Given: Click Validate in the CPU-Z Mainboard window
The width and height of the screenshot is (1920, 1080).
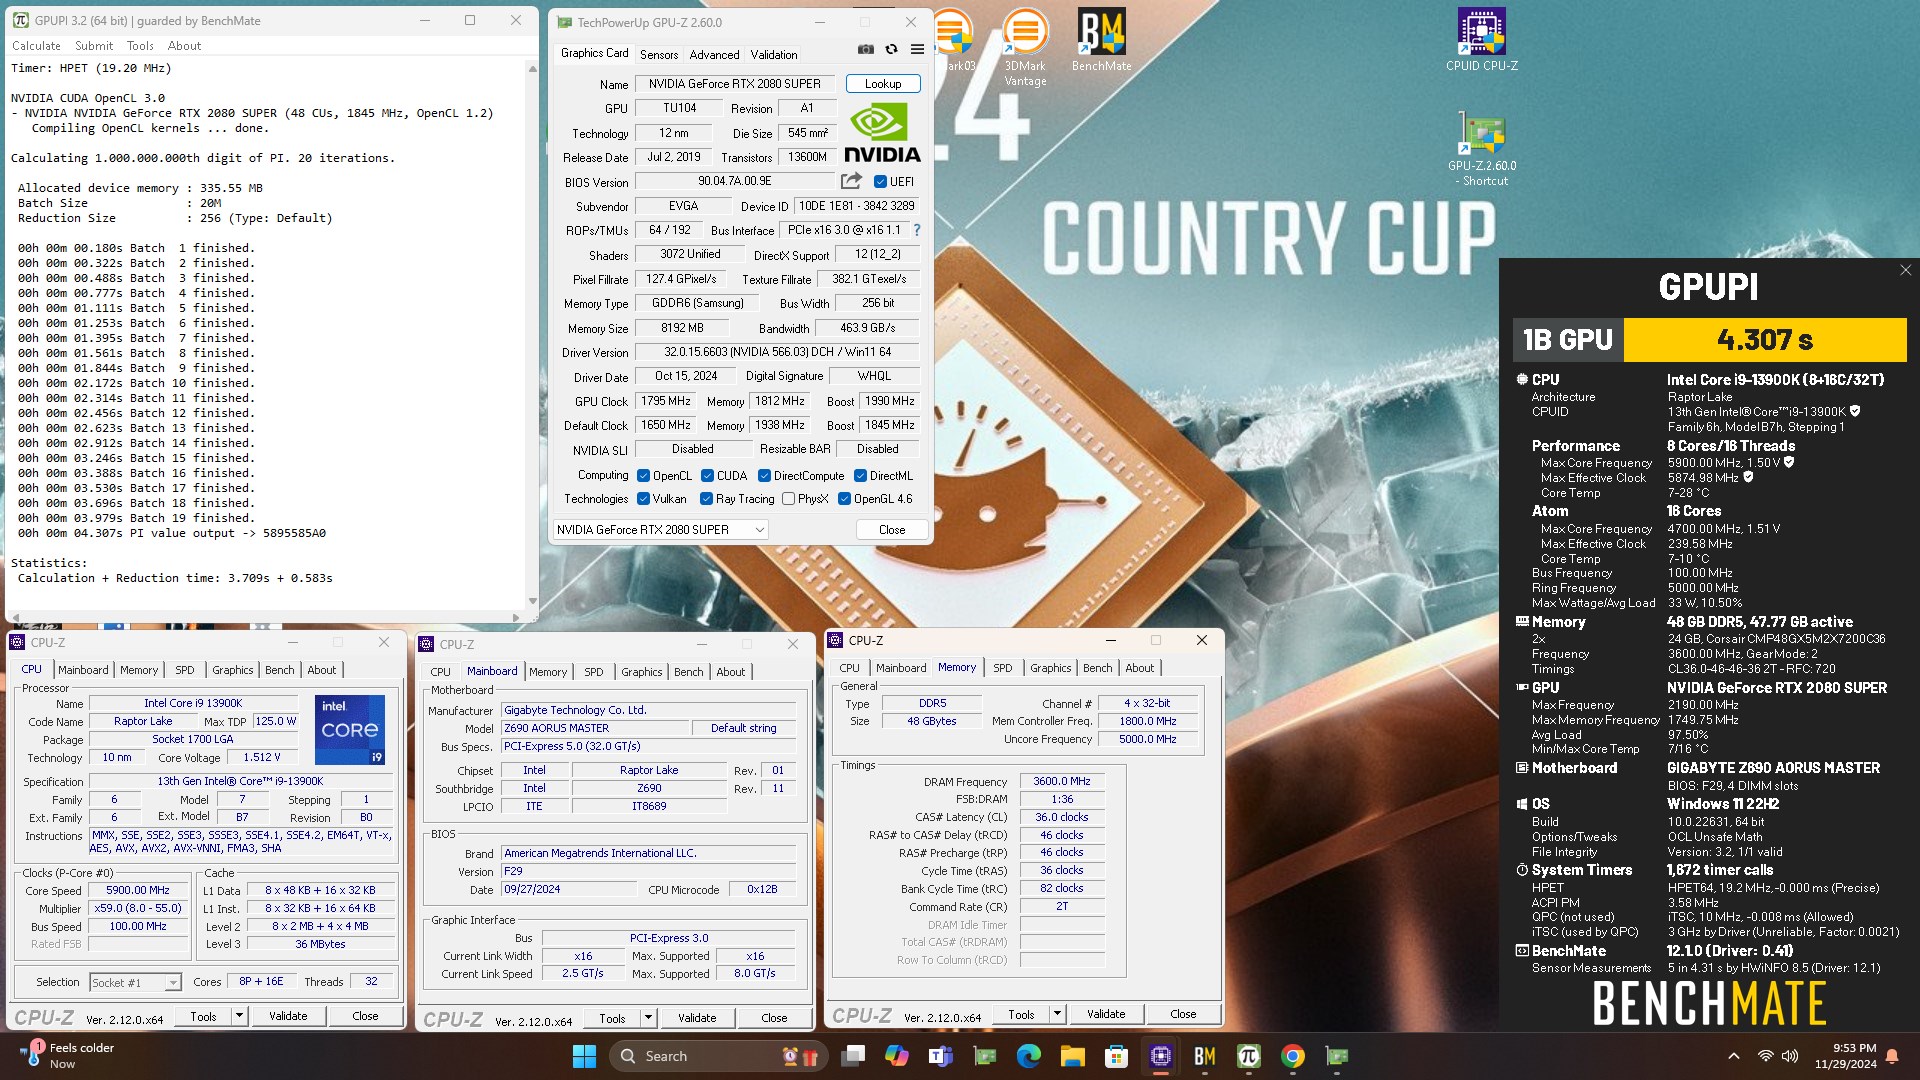Looking at the screenshot, I should pos(697,1018).
